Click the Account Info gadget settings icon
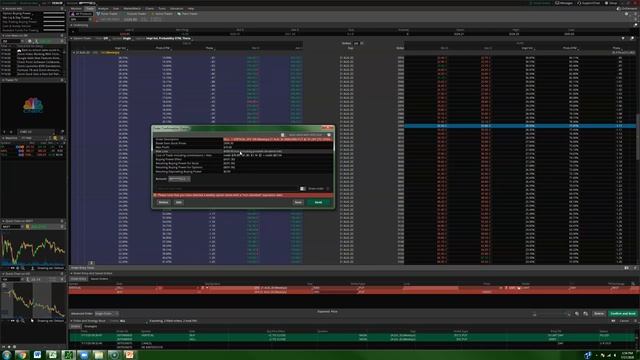The image size is (640, 360). pyautogui.click(x=62, y=9)
